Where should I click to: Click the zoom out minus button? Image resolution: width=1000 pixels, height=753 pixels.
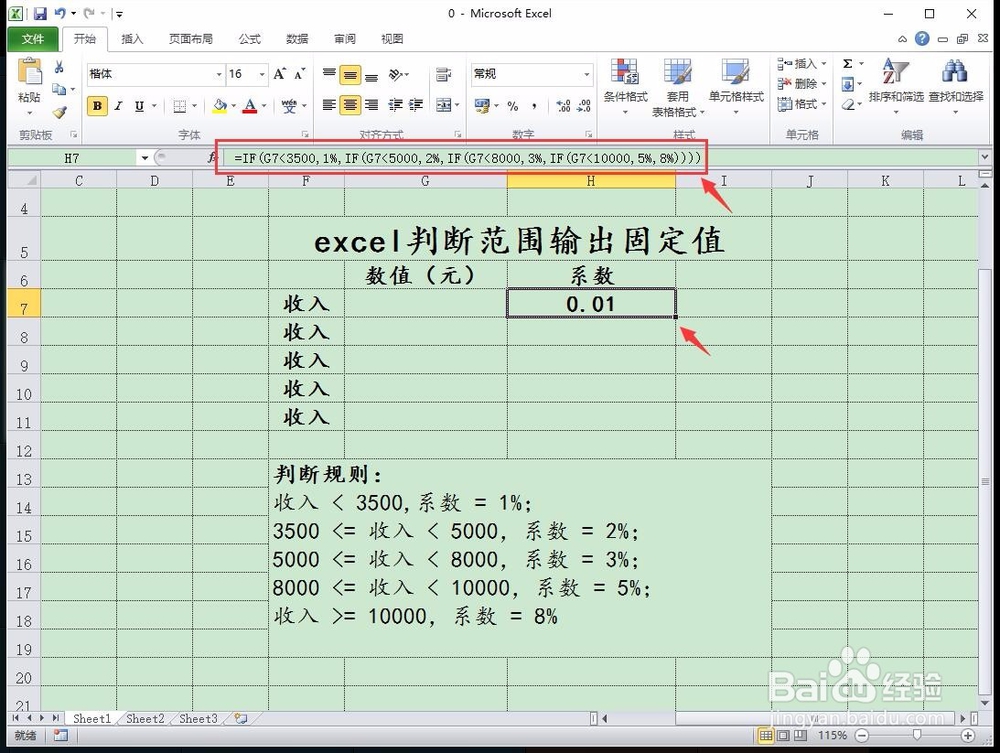(x=862, y=735)
